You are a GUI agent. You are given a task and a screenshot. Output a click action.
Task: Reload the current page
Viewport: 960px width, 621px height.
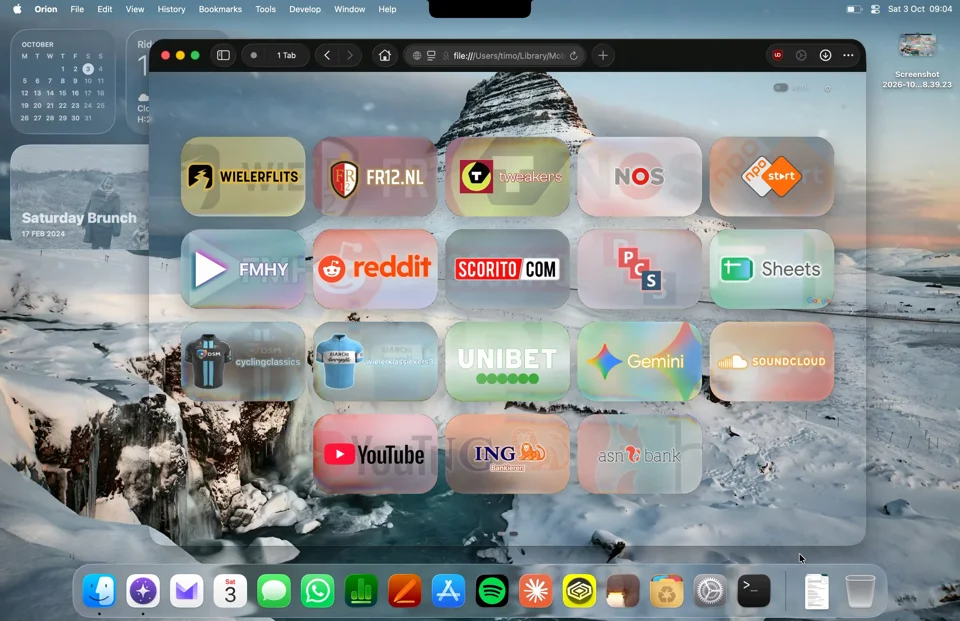[x=574, y=56]
